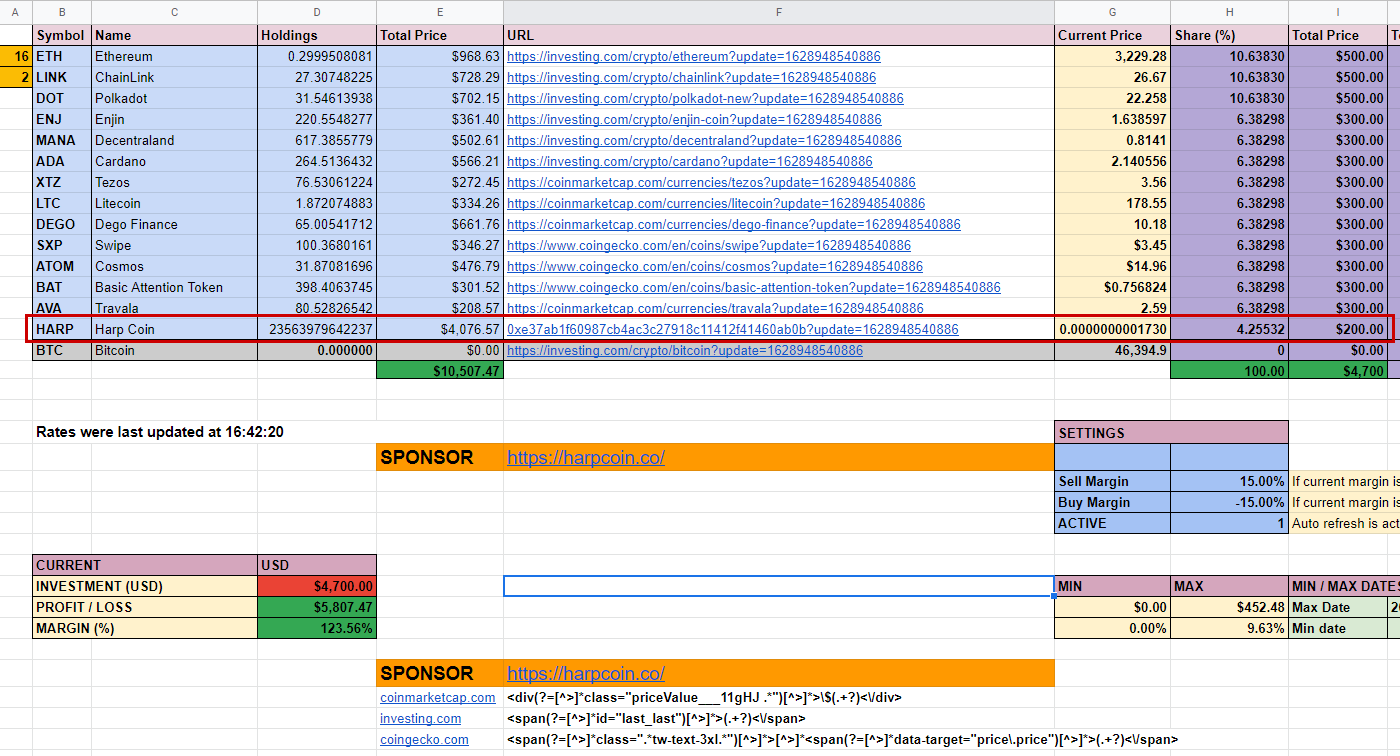The height and width of the screenshot is (756, 1400).
Task: Select the PROFIT / LOSS $5,807.47 cell
Action: point(317,608)
